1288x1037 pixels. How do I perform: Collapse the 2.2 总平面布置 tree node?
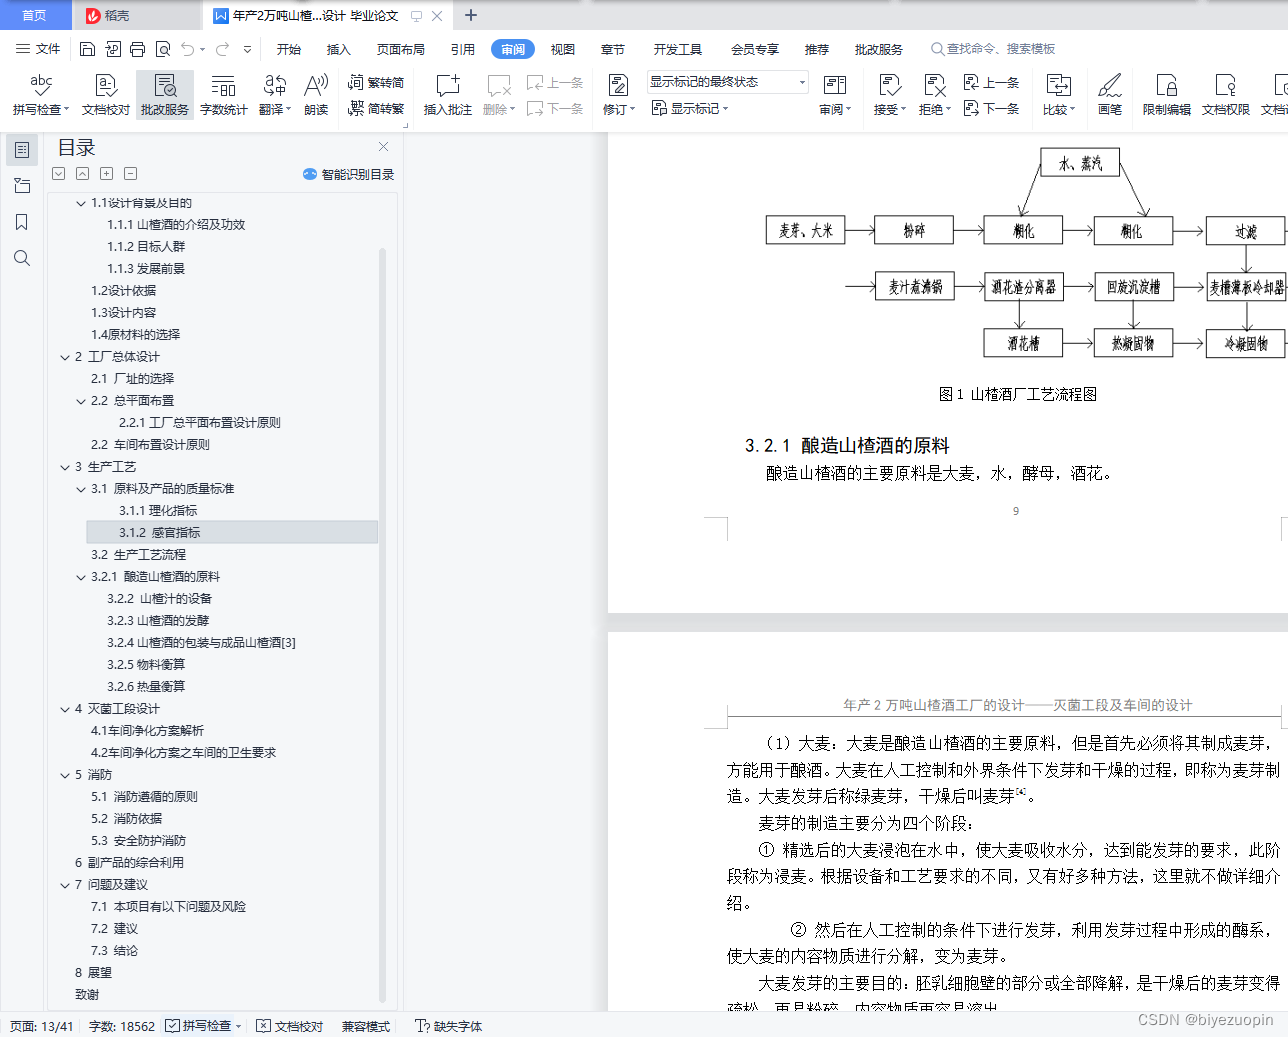(81, 401)
